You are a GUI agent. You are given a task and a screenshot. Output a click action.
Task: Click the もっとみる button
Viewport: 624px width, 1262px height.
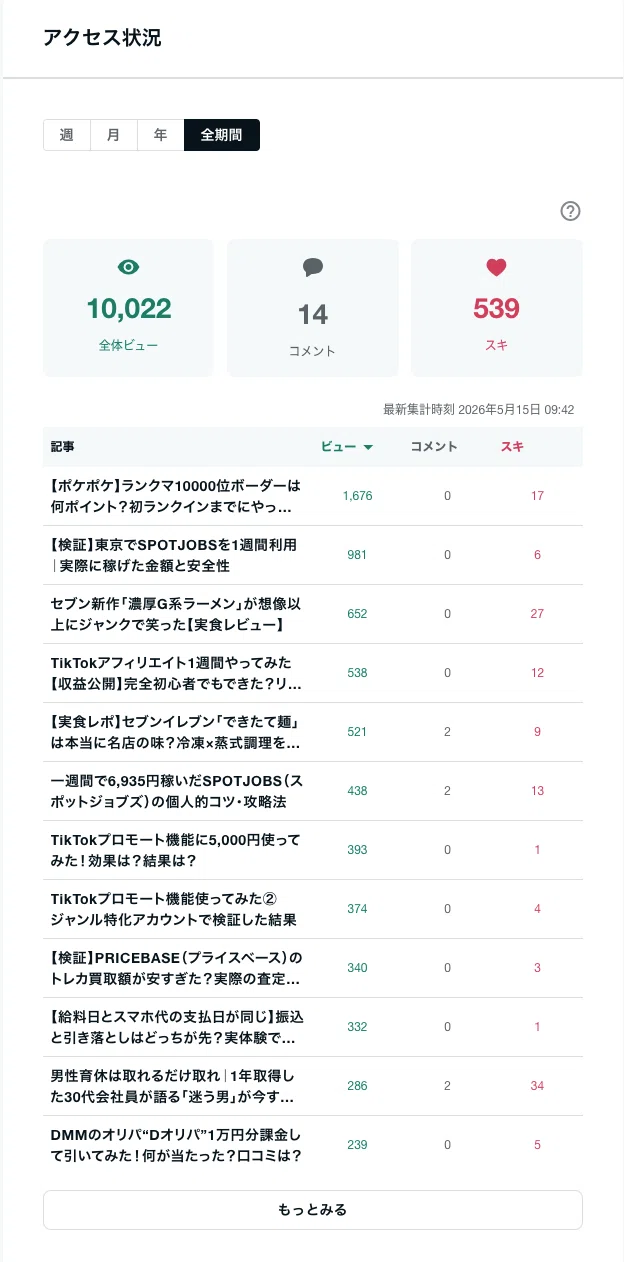(313, 1210)
